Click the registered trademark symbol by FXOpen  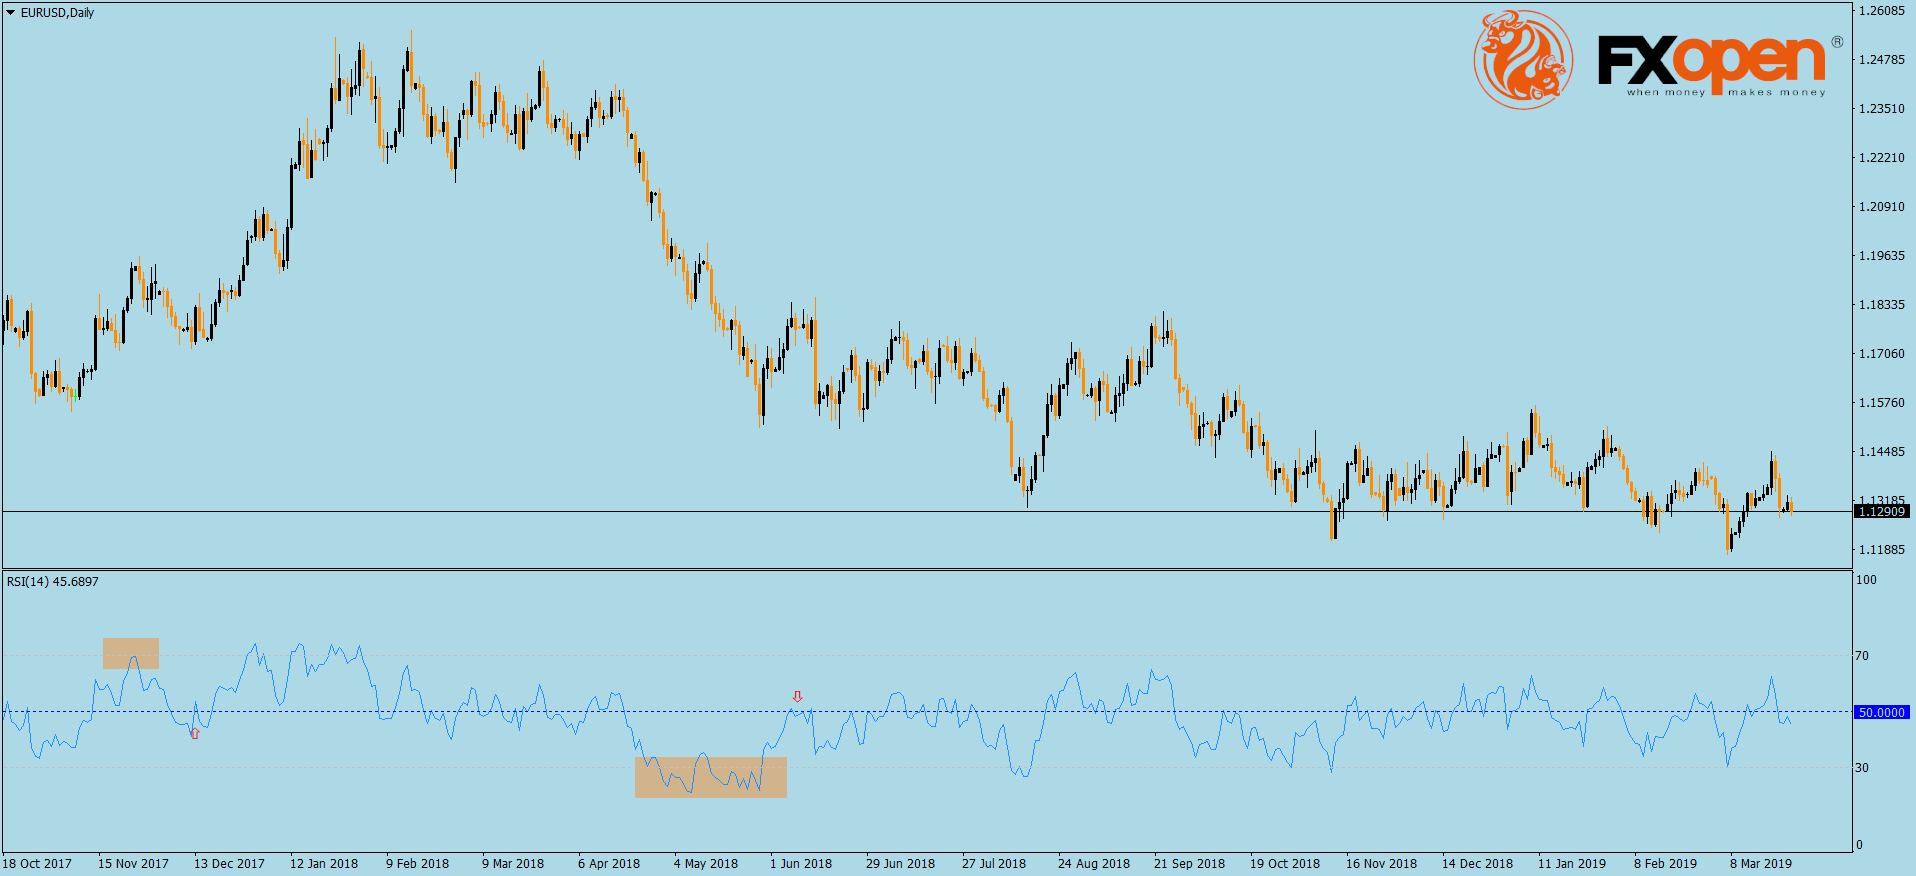click(1837, 42)
